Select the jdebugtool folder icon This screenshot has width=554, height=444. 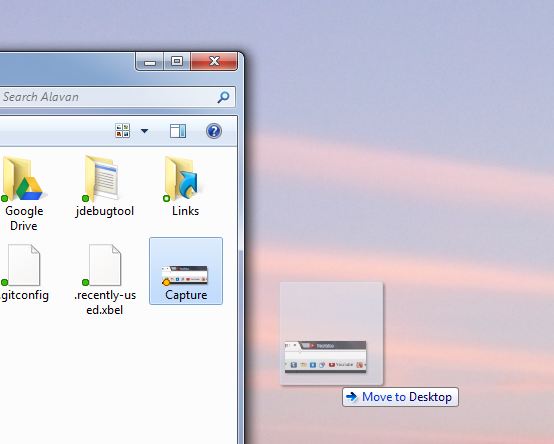(102, 178)
